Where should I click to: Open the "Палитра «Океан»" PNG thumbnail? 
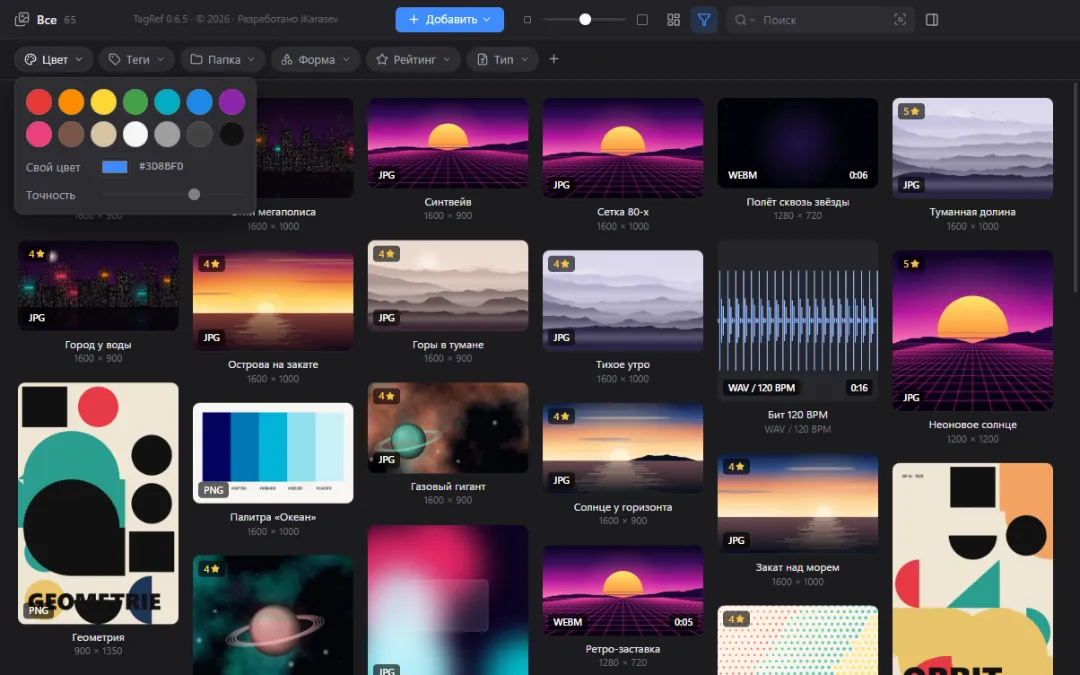point(273,453)
